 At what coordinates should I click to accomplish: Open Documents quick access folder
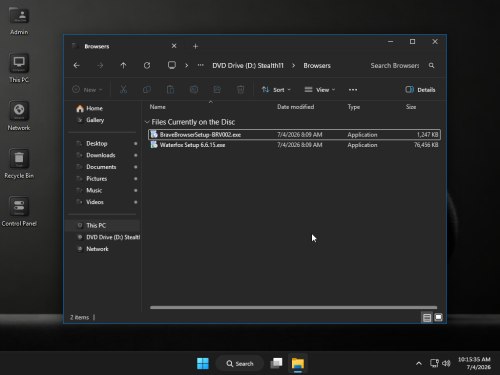click(x=101, y=167)
